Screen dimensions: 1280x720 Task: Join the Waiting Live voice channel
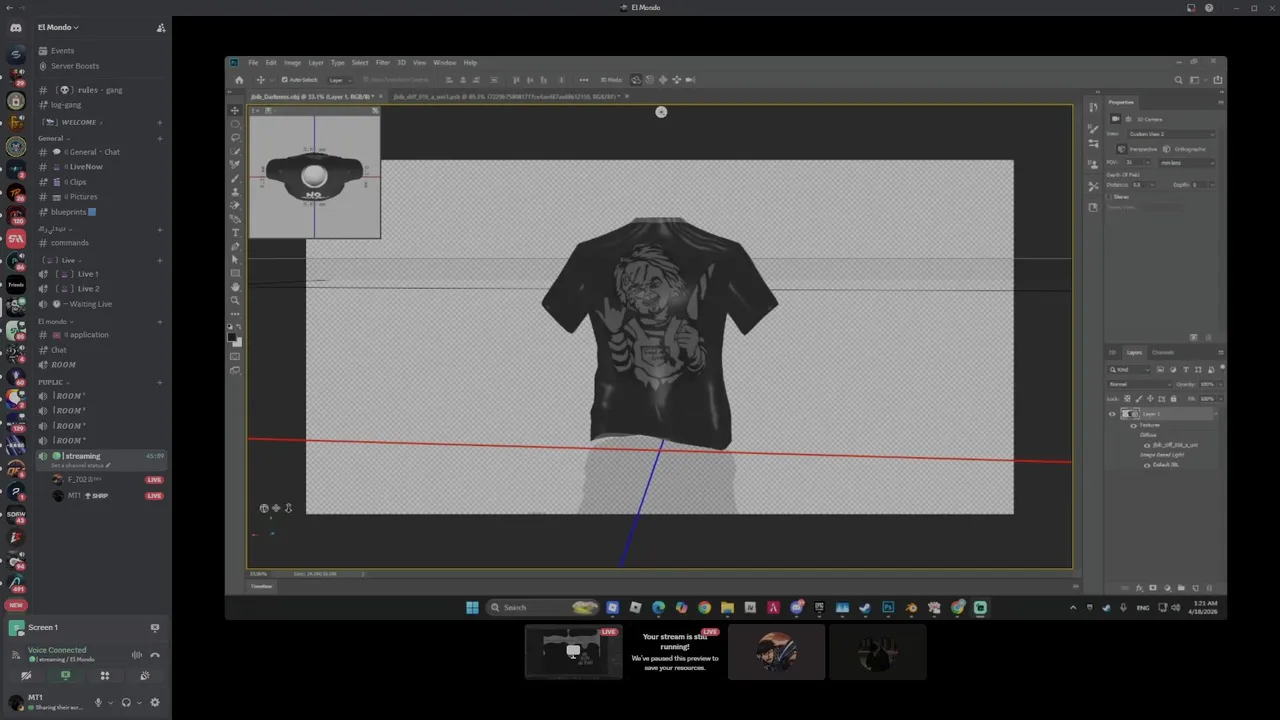click(x=90, y=304)
